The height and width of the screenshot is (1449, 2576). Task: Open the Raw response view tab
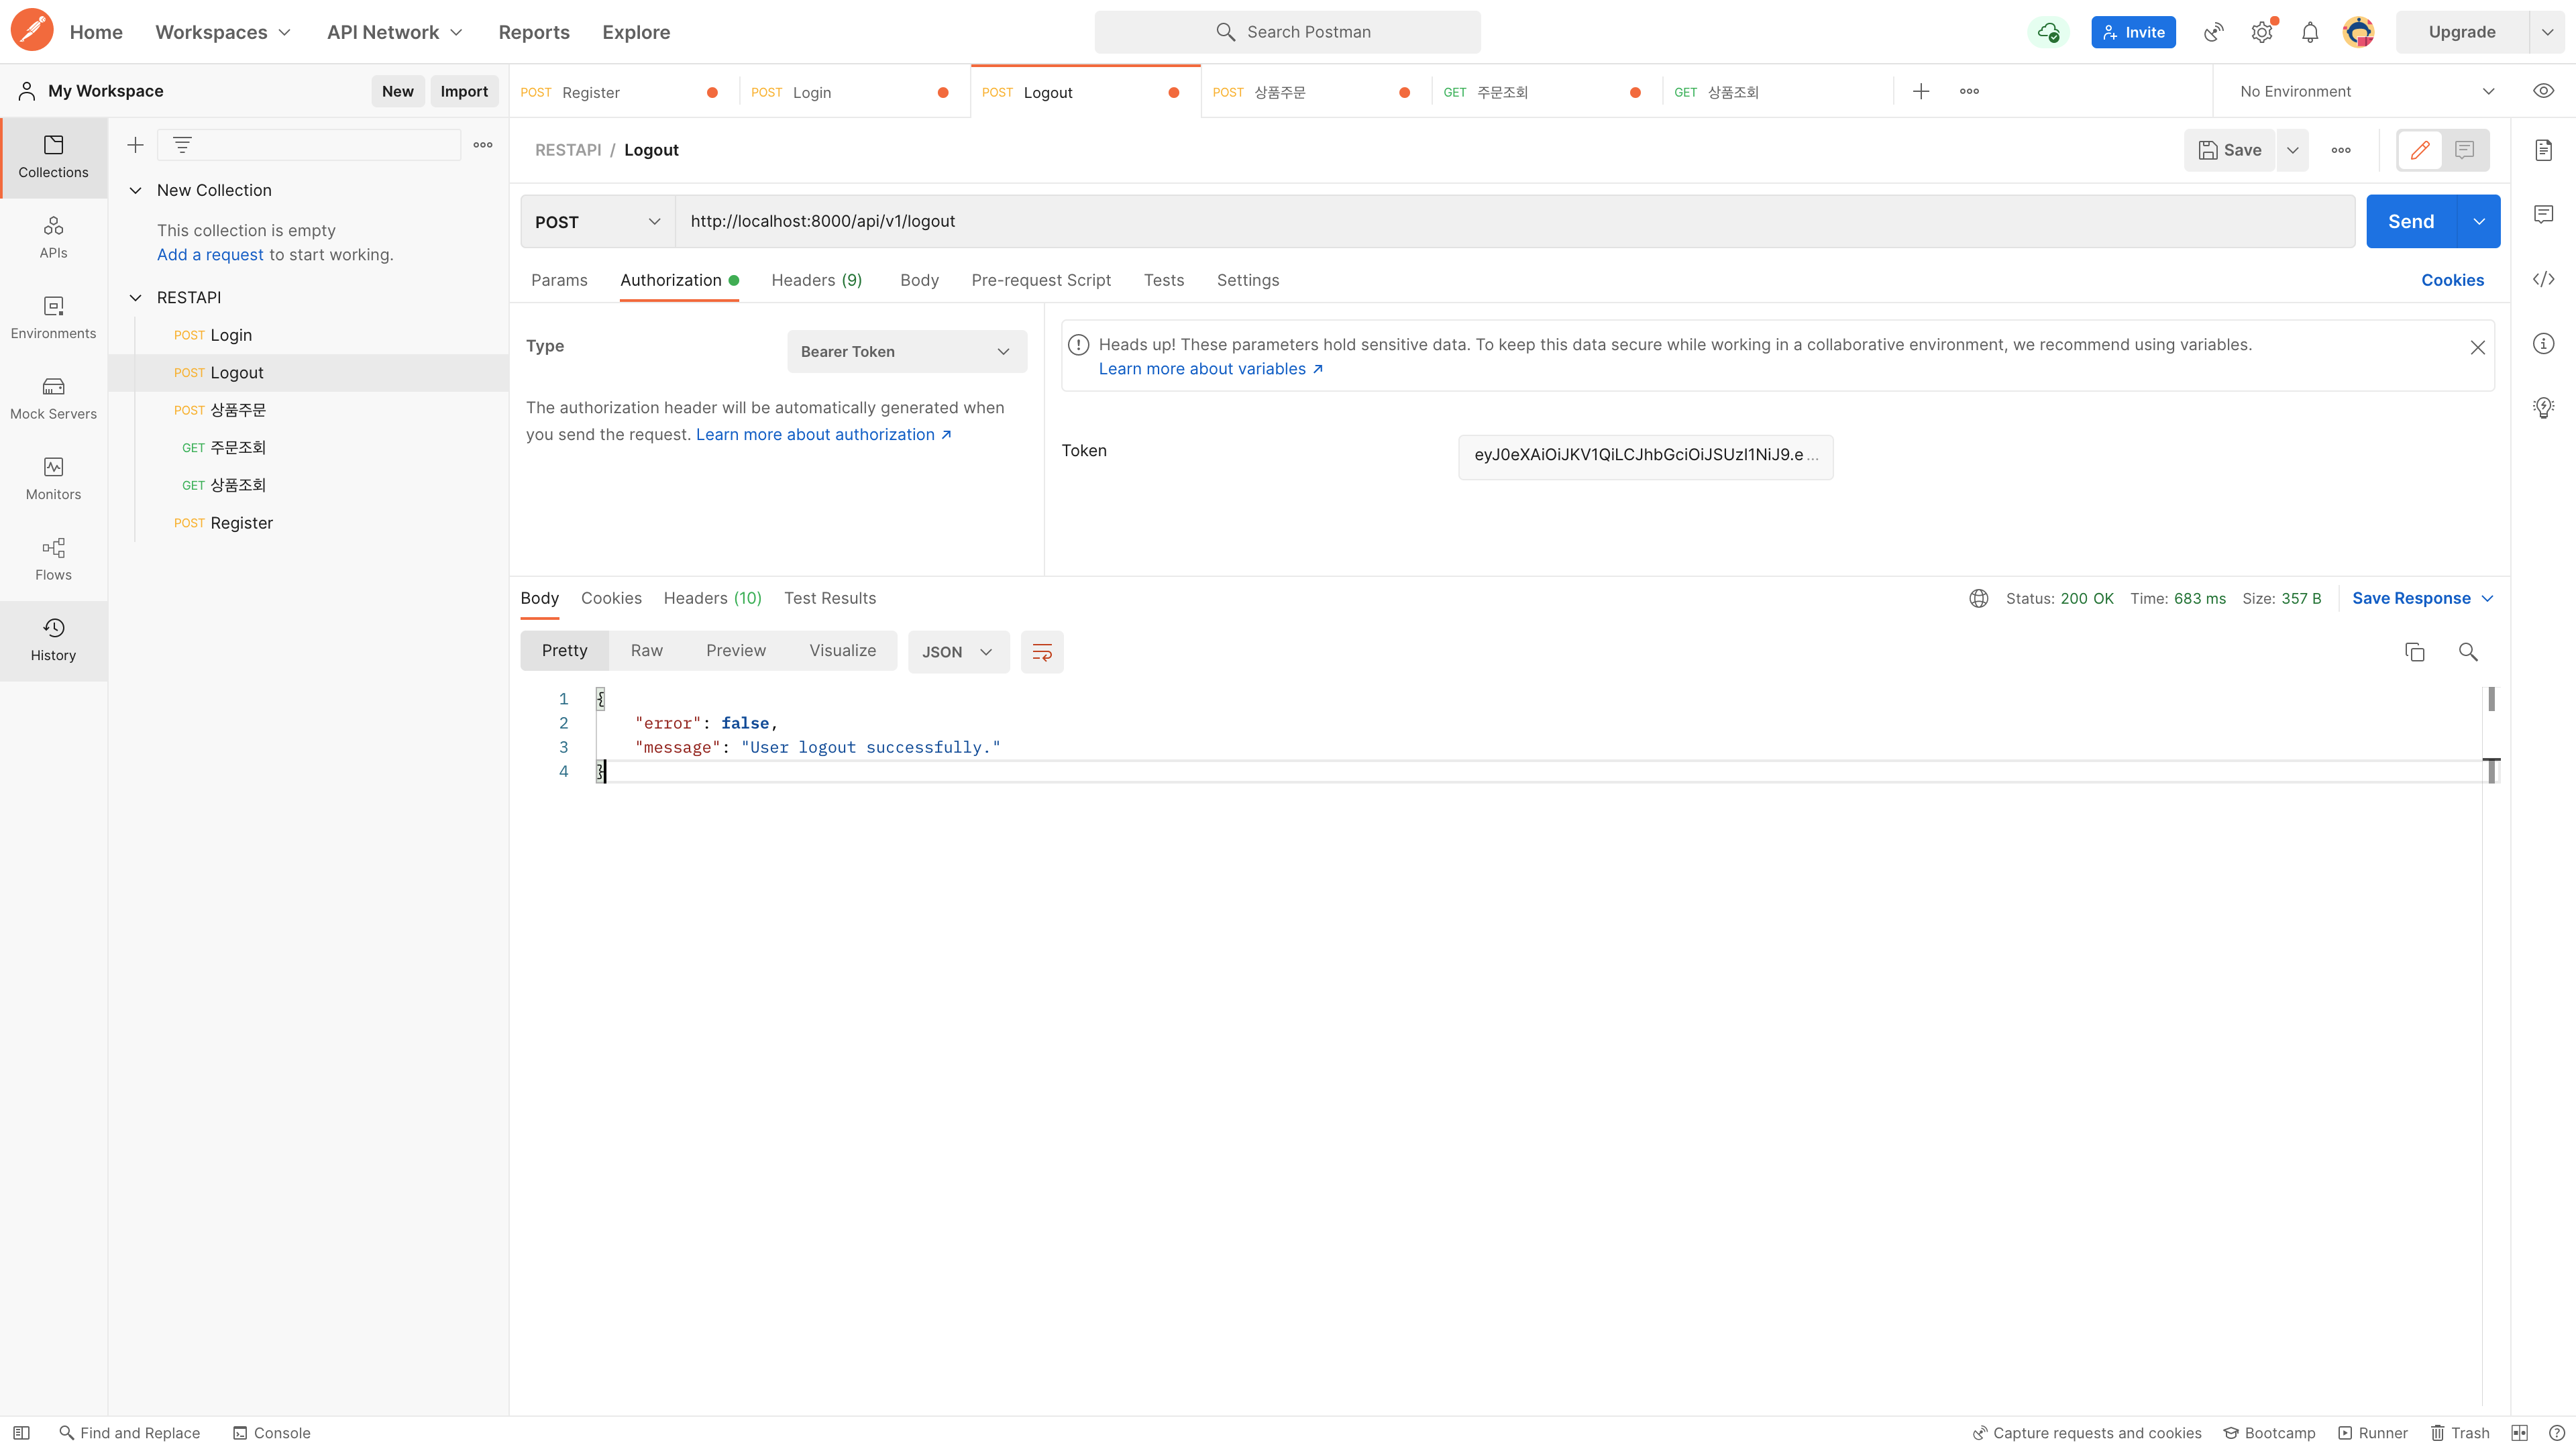tap(646, 651)
